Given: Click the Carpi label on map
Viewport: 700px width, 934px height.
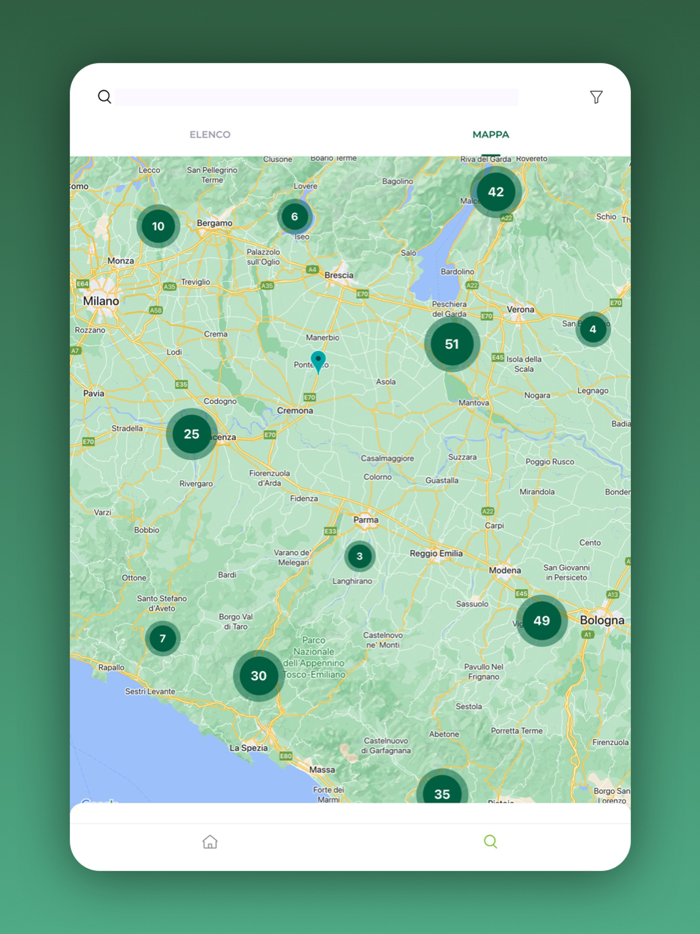Looking at the screenshot, I should (494, 525).
